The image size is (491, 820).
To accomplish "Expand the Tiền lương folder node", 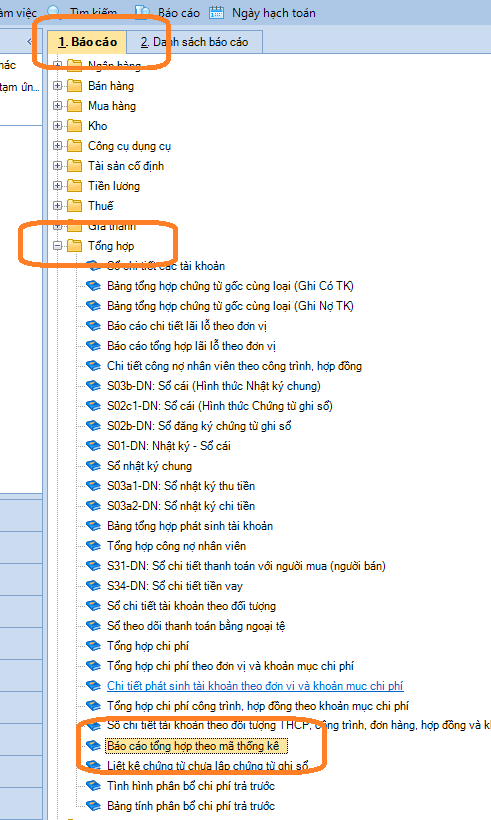I will tap(58, 186).
